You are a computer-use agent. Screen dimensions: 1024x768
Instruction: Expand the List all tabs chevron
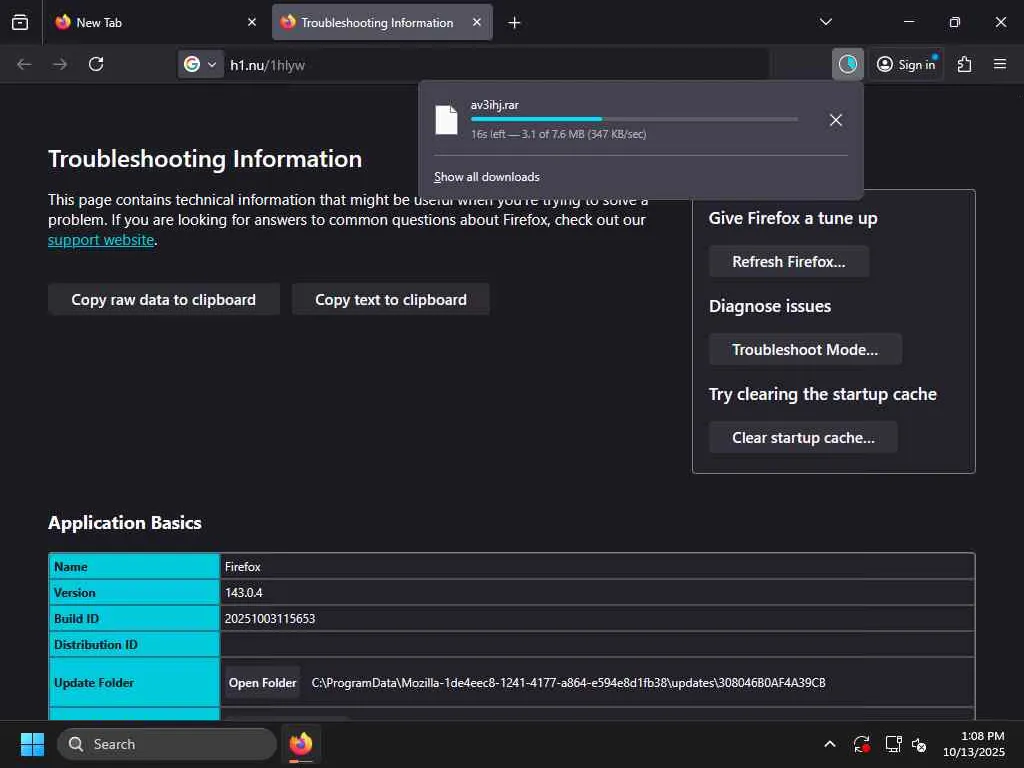coord(825,22)
